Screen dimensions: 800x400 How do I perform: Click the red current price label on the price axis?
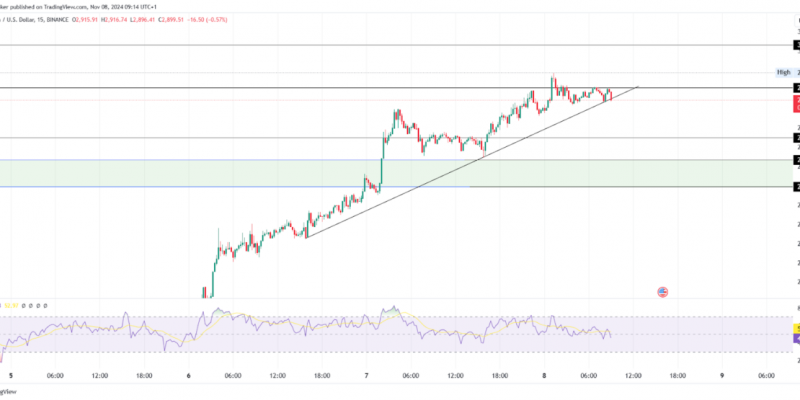796,104
